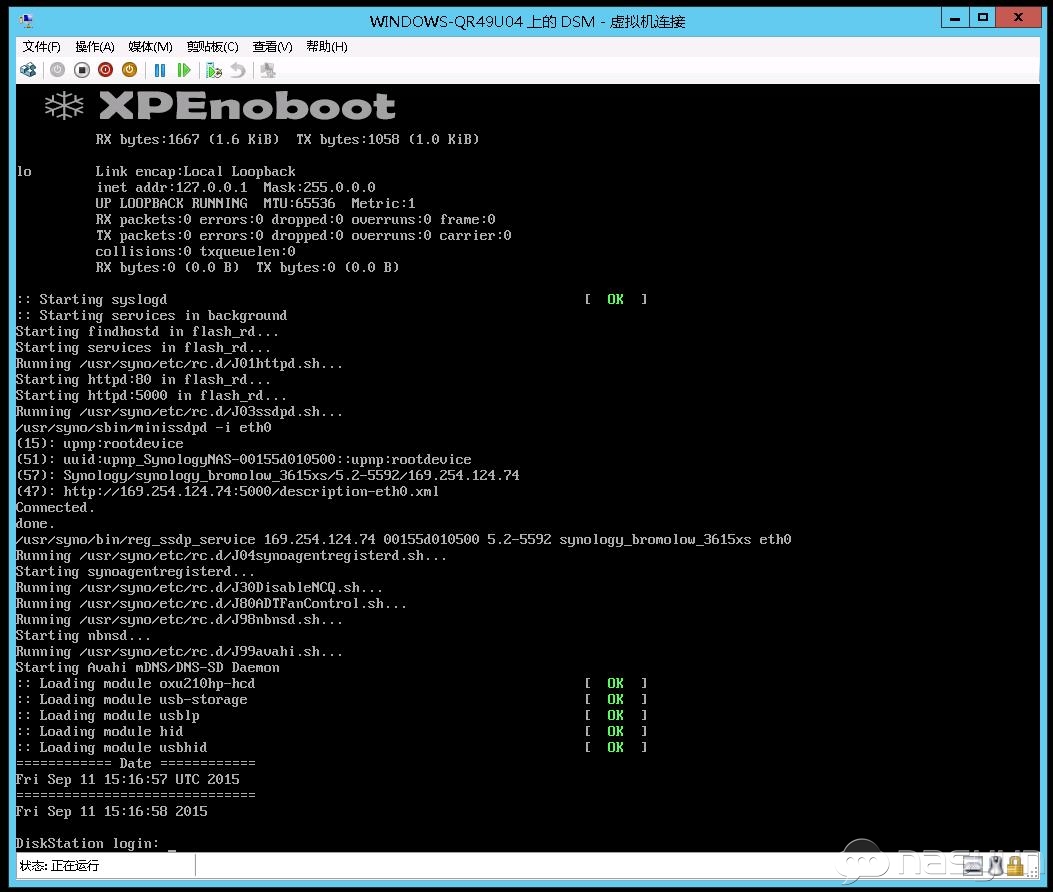1053x892 pixels.
Task: Shut down the VM using red power icon
Action: pyautogui.click(x=105, y=70)
